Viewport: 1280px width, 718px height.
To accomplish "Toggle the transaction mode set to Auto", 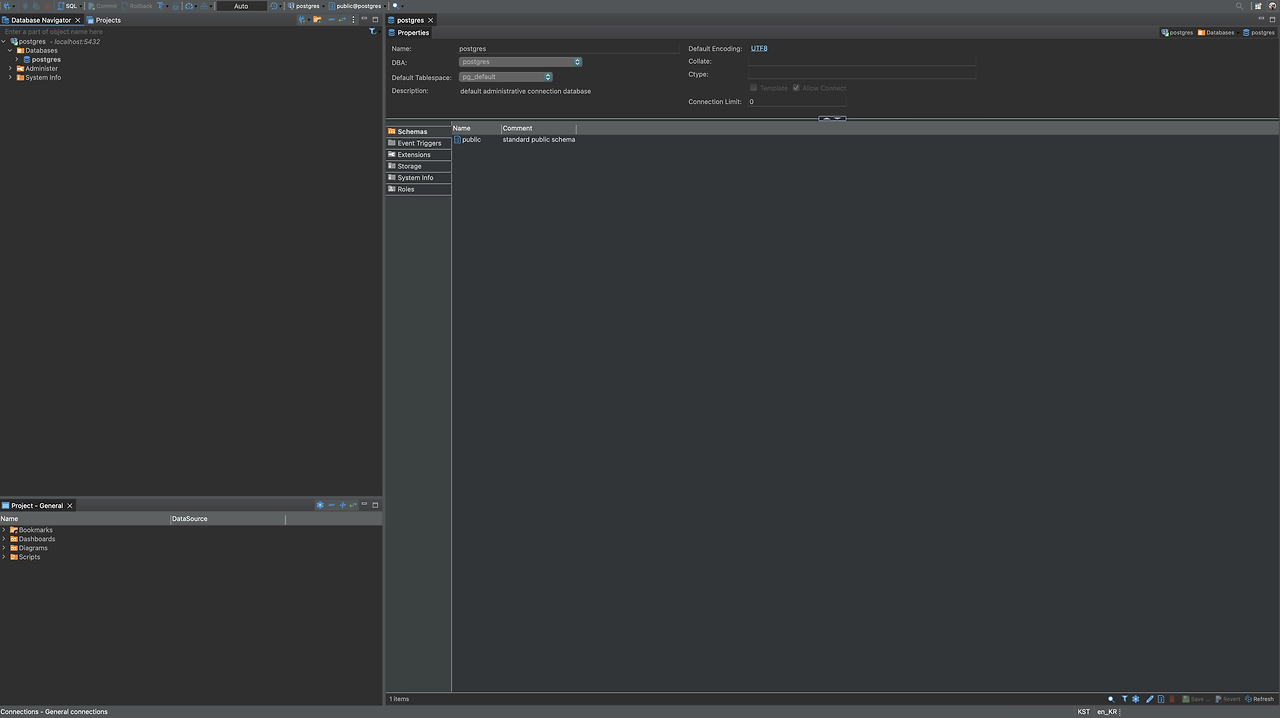I will click(x=240, y=5).
